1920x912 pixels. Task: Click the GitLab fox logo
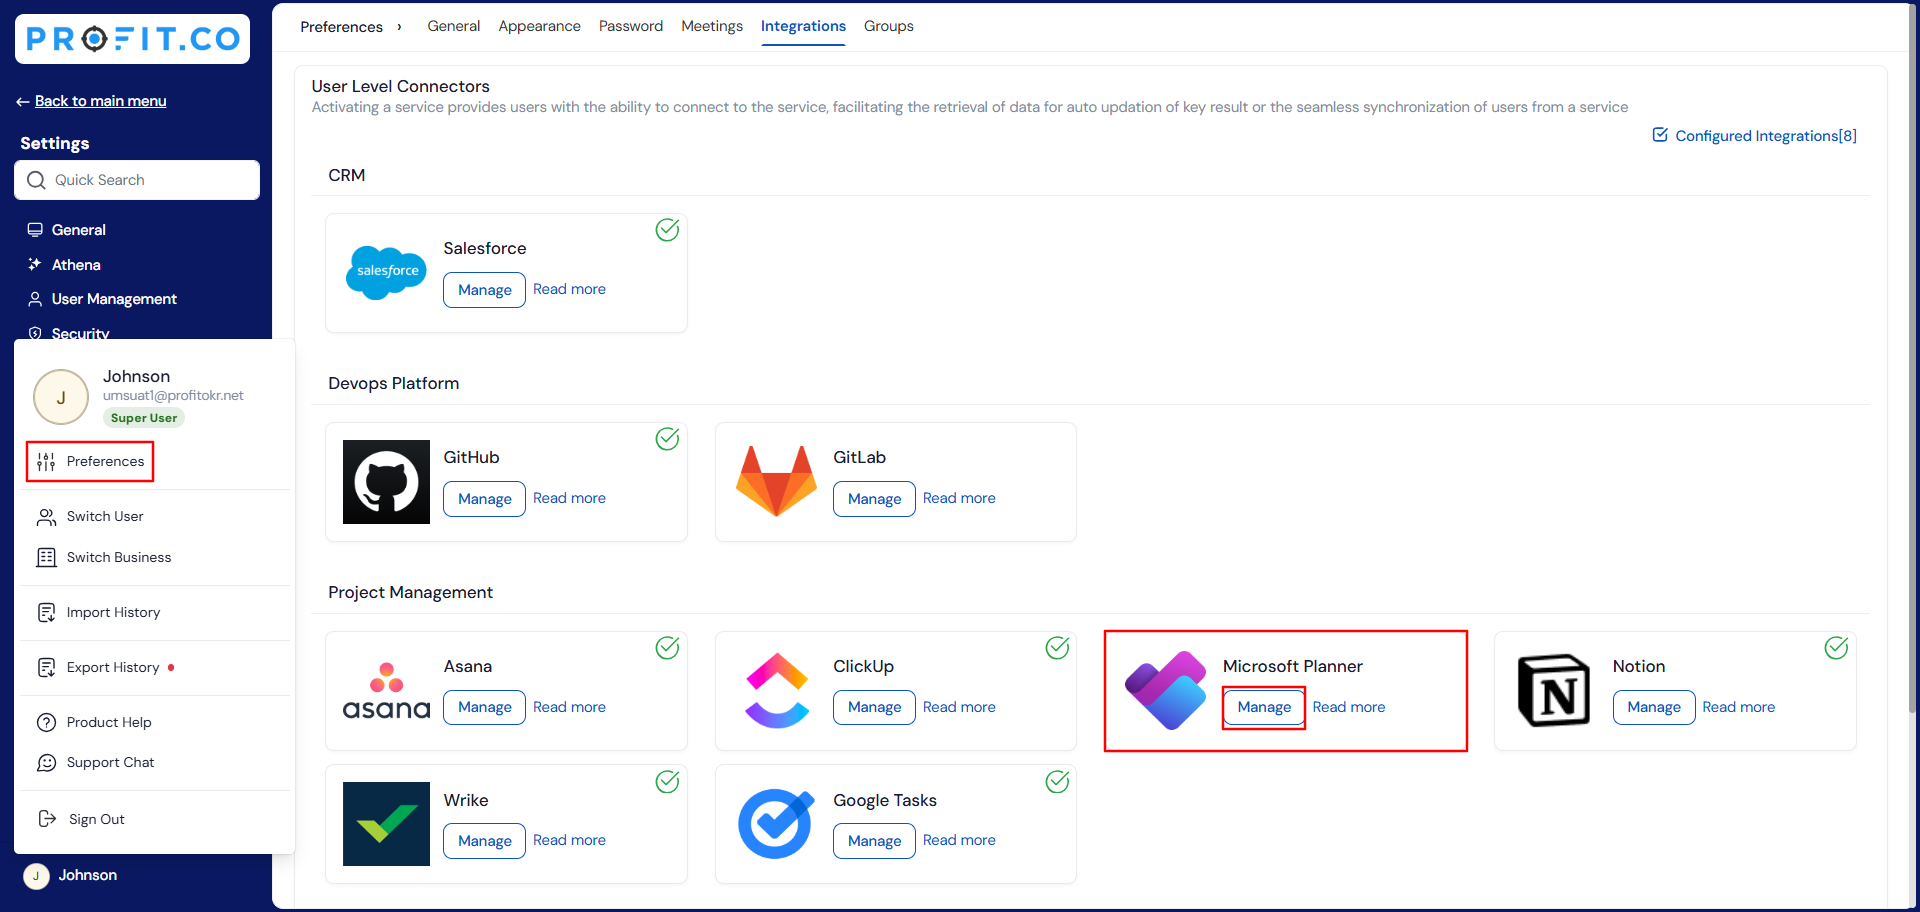click(x=776, y=481)
